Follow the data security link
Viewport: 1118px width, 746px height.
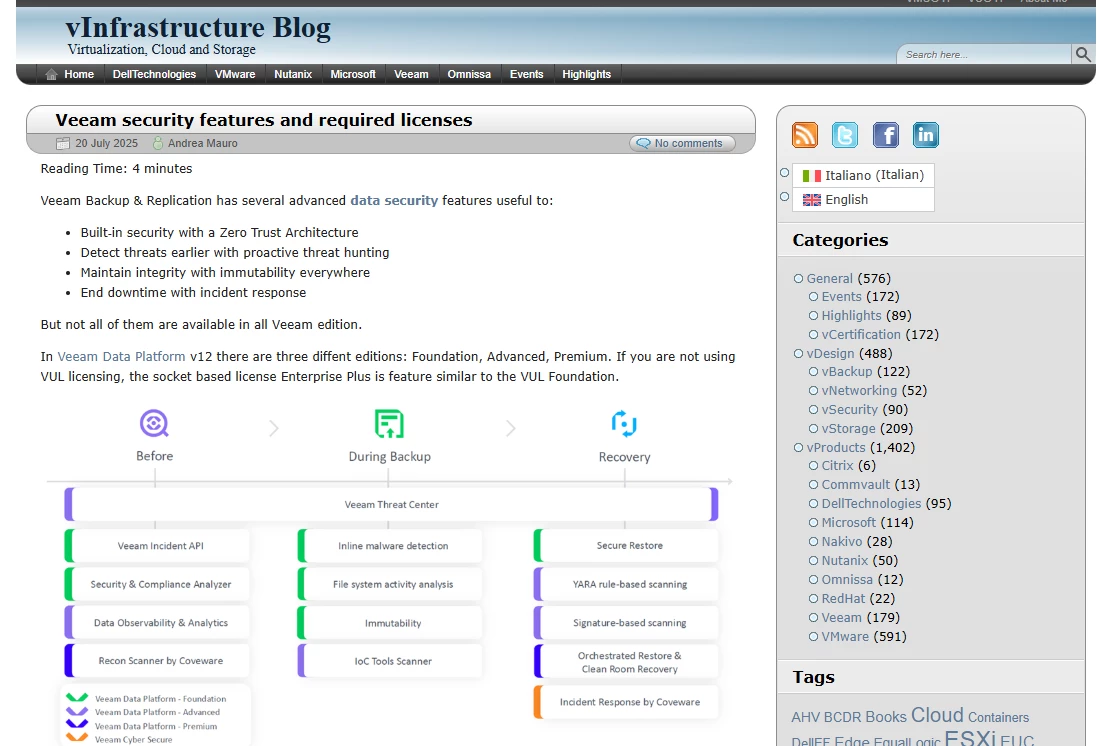(394, 200)
